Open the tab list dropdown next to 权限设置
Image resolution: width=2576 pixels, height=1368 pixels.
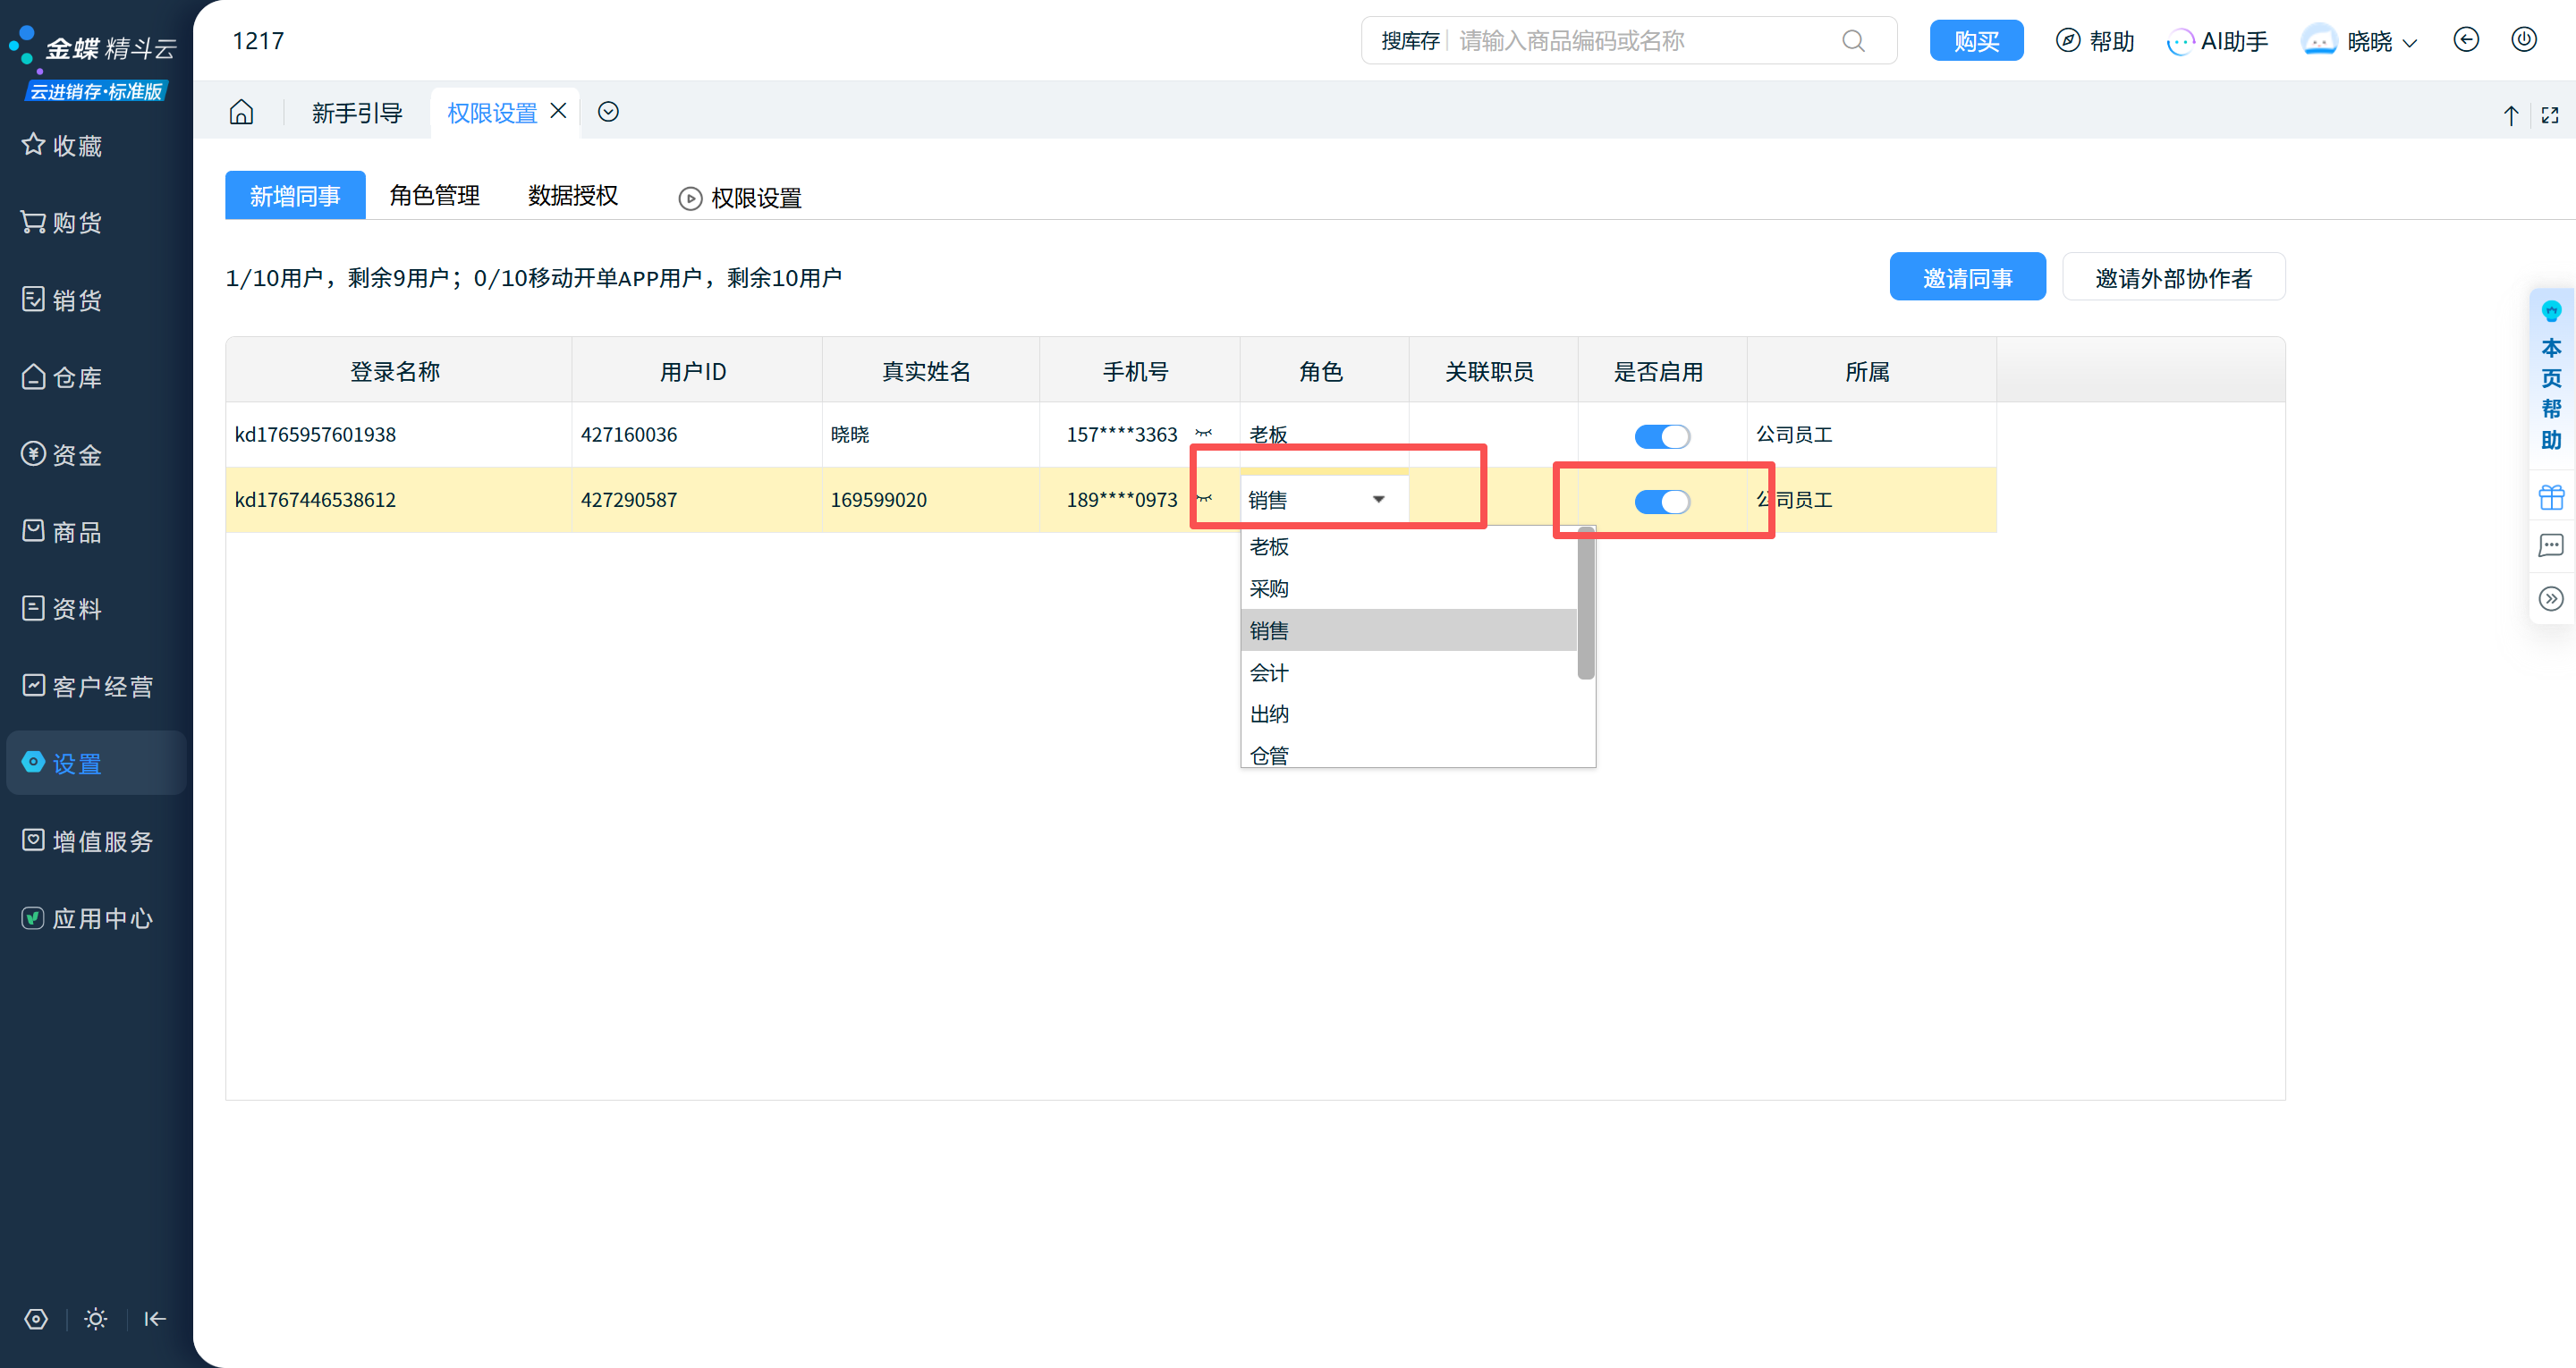click(x=608, y=112)
